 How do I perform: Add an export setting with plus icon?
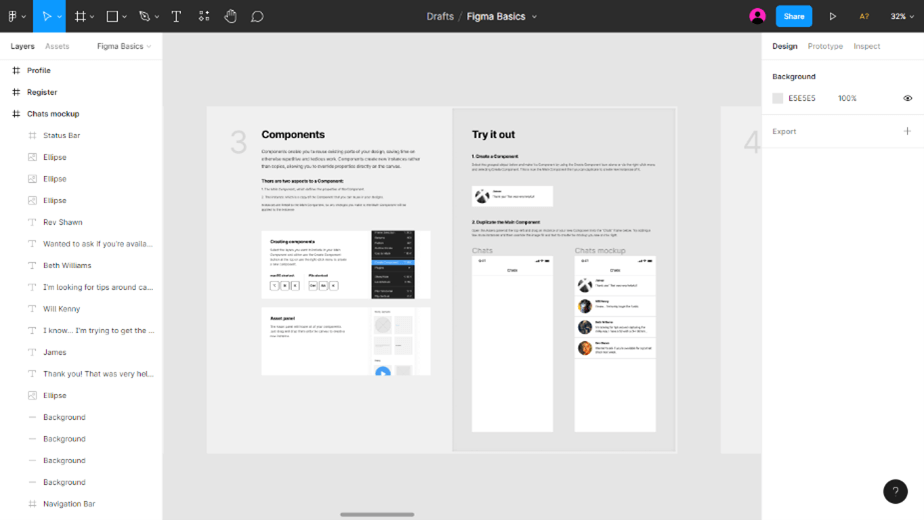[908, 131]
